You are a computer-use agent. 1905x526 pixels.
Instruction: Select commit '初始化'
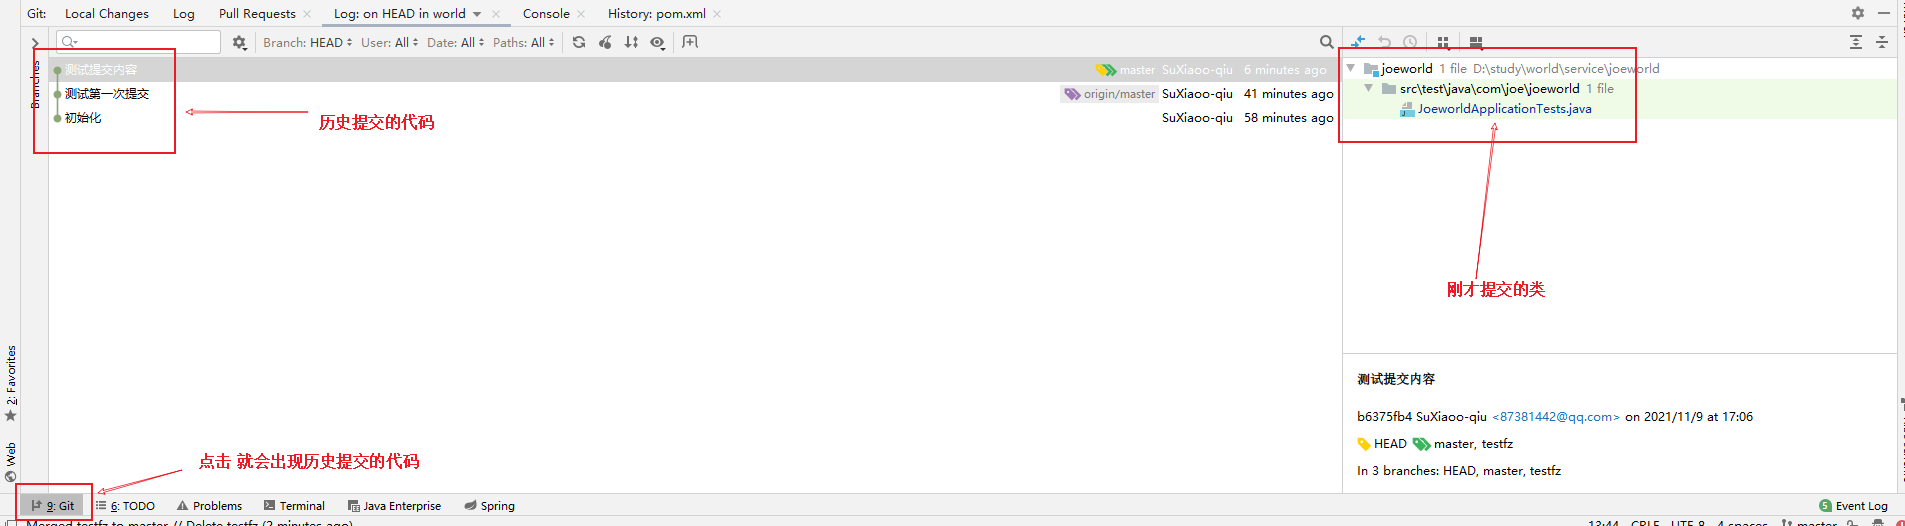point(695,117)
